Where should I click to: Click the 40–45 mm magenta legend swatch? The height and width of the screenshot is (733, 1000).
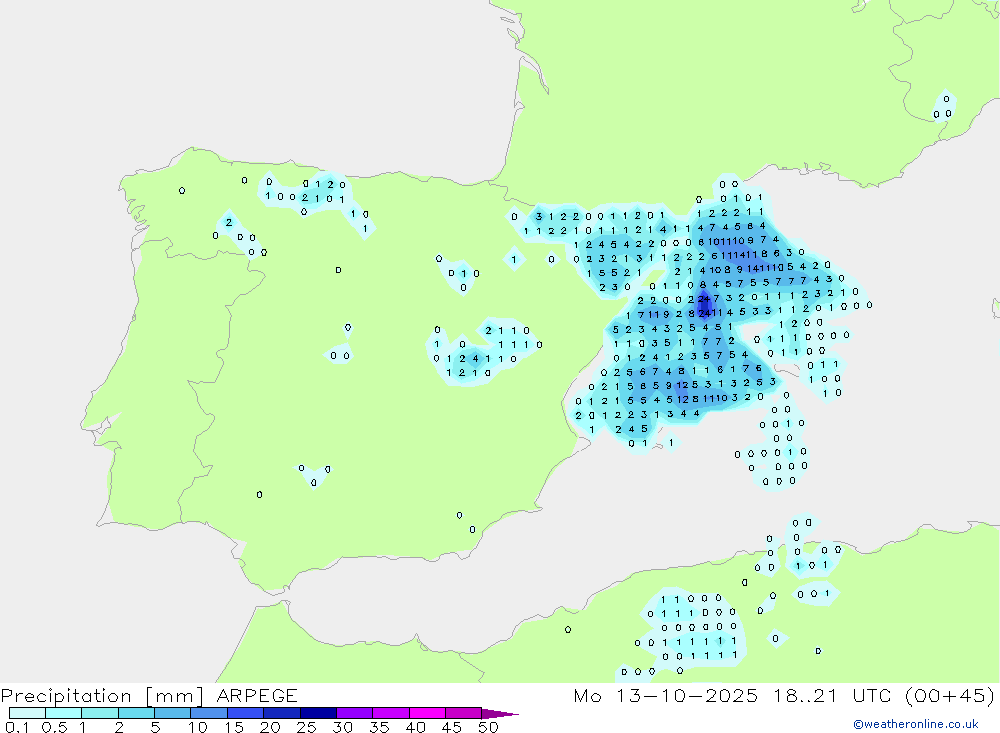pyautogui.click(x=427, y=713)
